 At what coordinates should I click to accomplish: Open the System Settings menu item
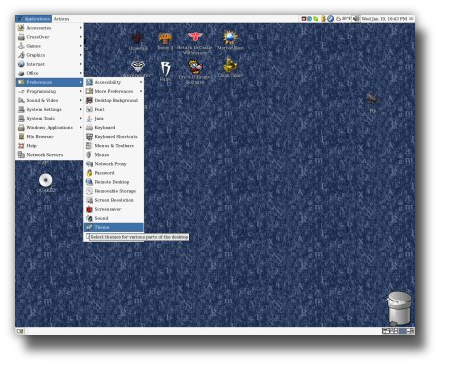(x=49, y=109)
